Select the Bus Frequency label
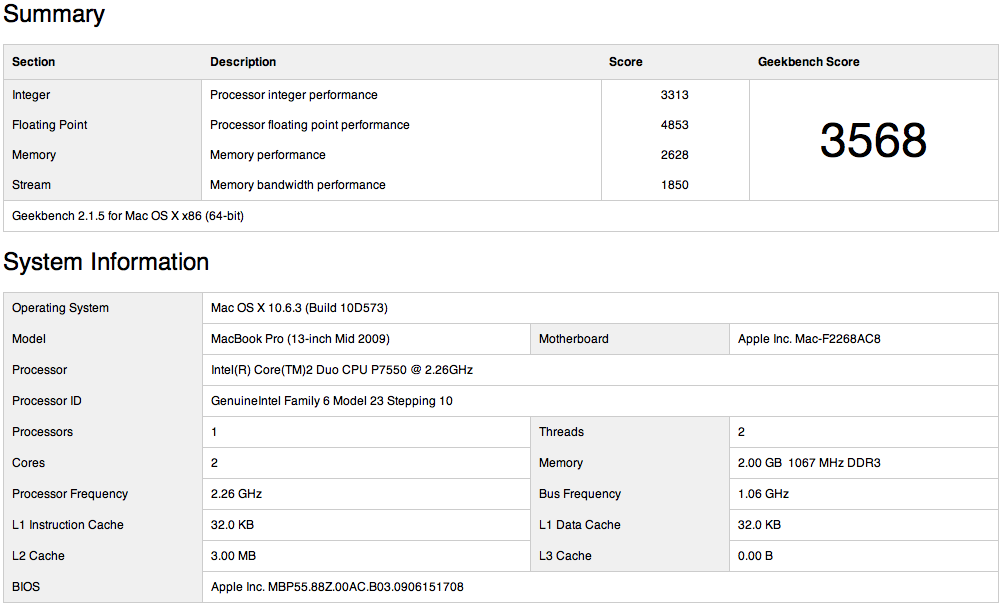Viewport: 1005px width, 613px height. 579,494
